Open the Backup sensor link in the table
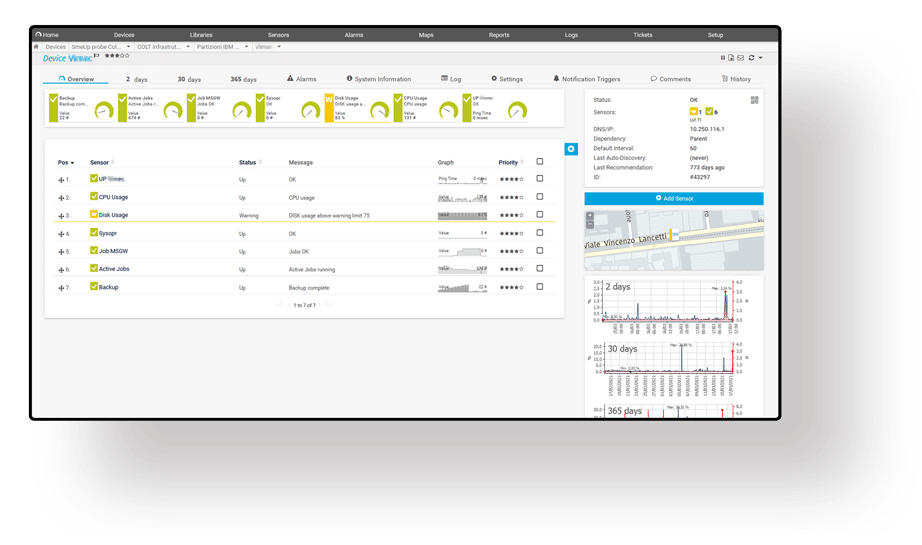 (x=108, y=287)
